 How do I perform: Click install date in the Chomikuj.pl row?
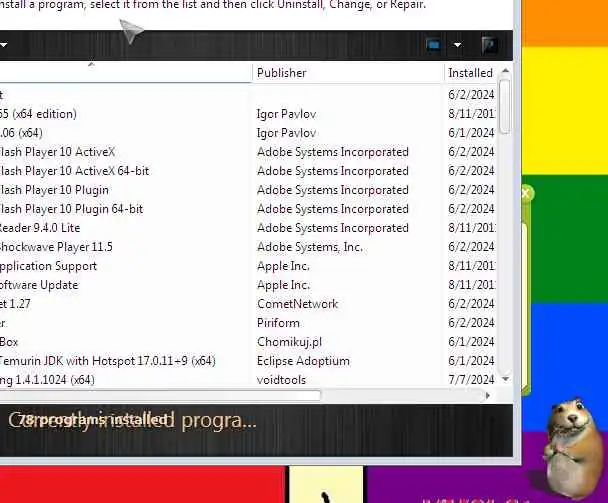pos(471,342)
